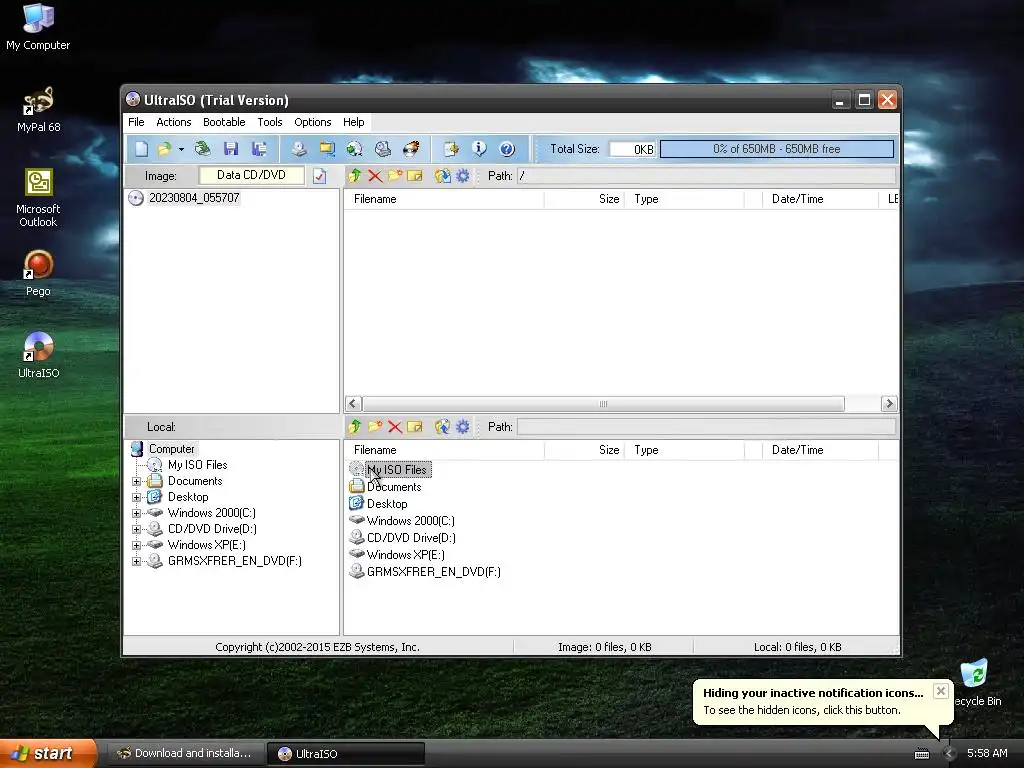Expand CD/DVD Drive(D:) in local tree
The height and width of the screenshot is (768, 1024).
click(136, 529)
